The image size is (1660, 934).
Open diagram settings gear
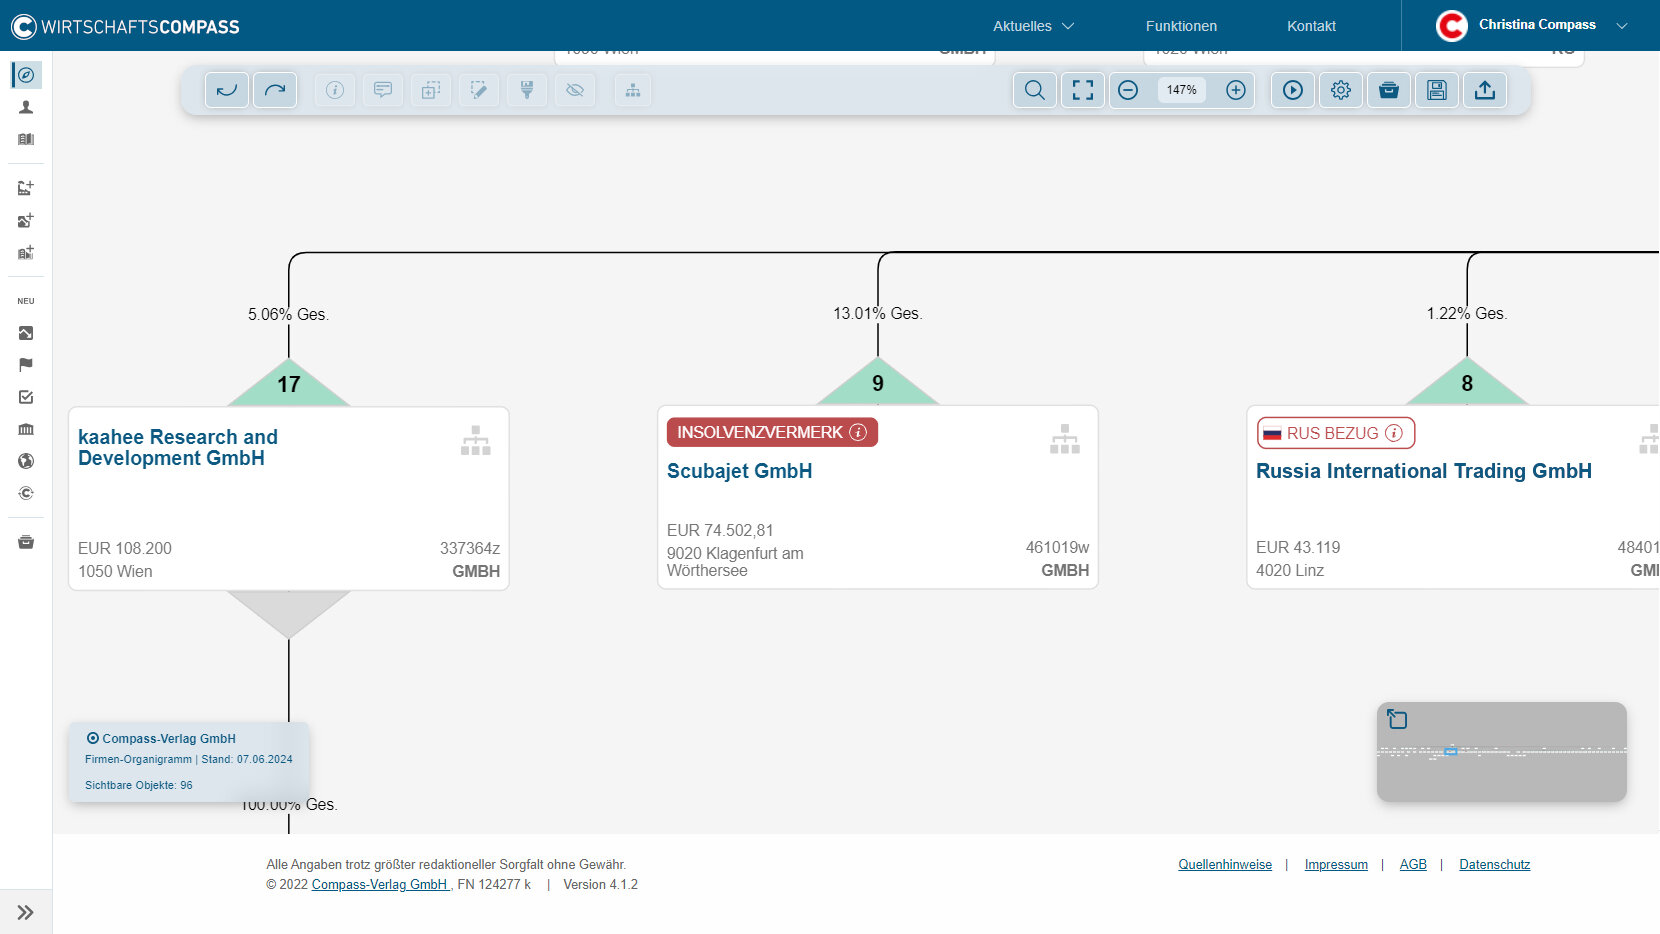pos(1341,90)
